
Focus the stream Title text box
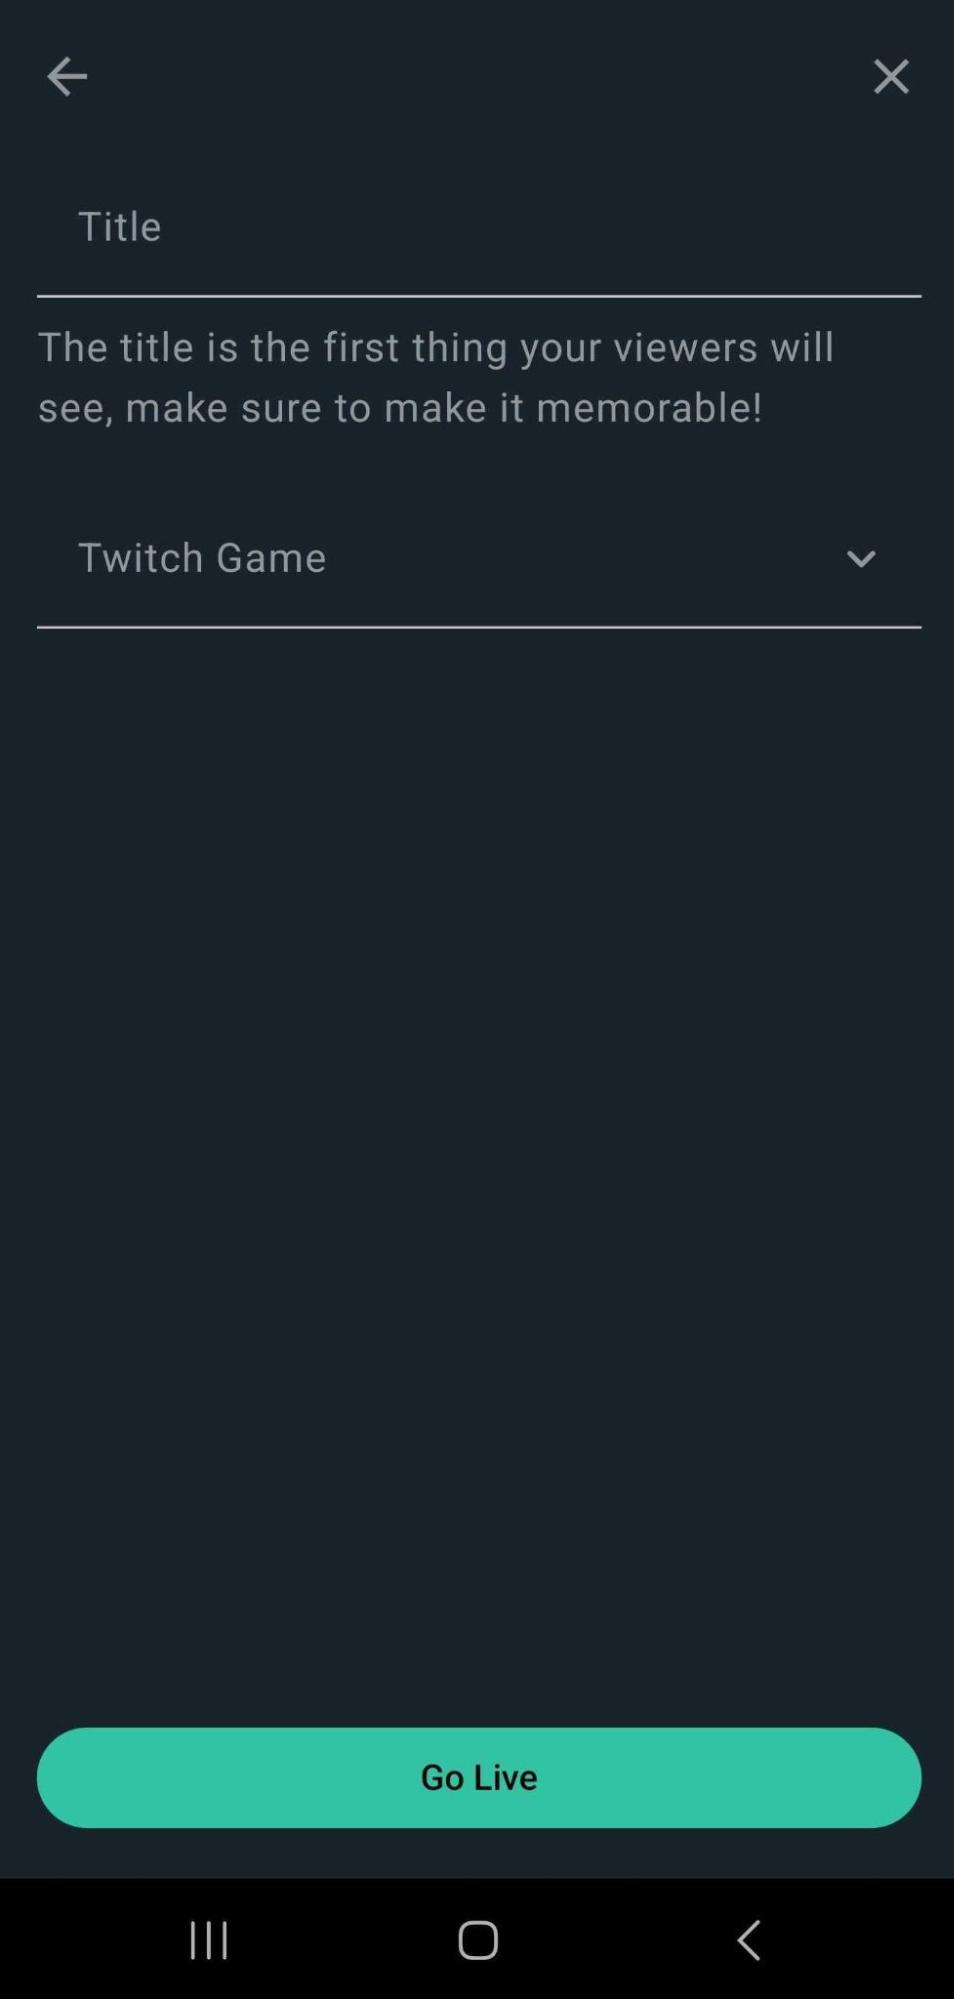(x=478, y=227)
